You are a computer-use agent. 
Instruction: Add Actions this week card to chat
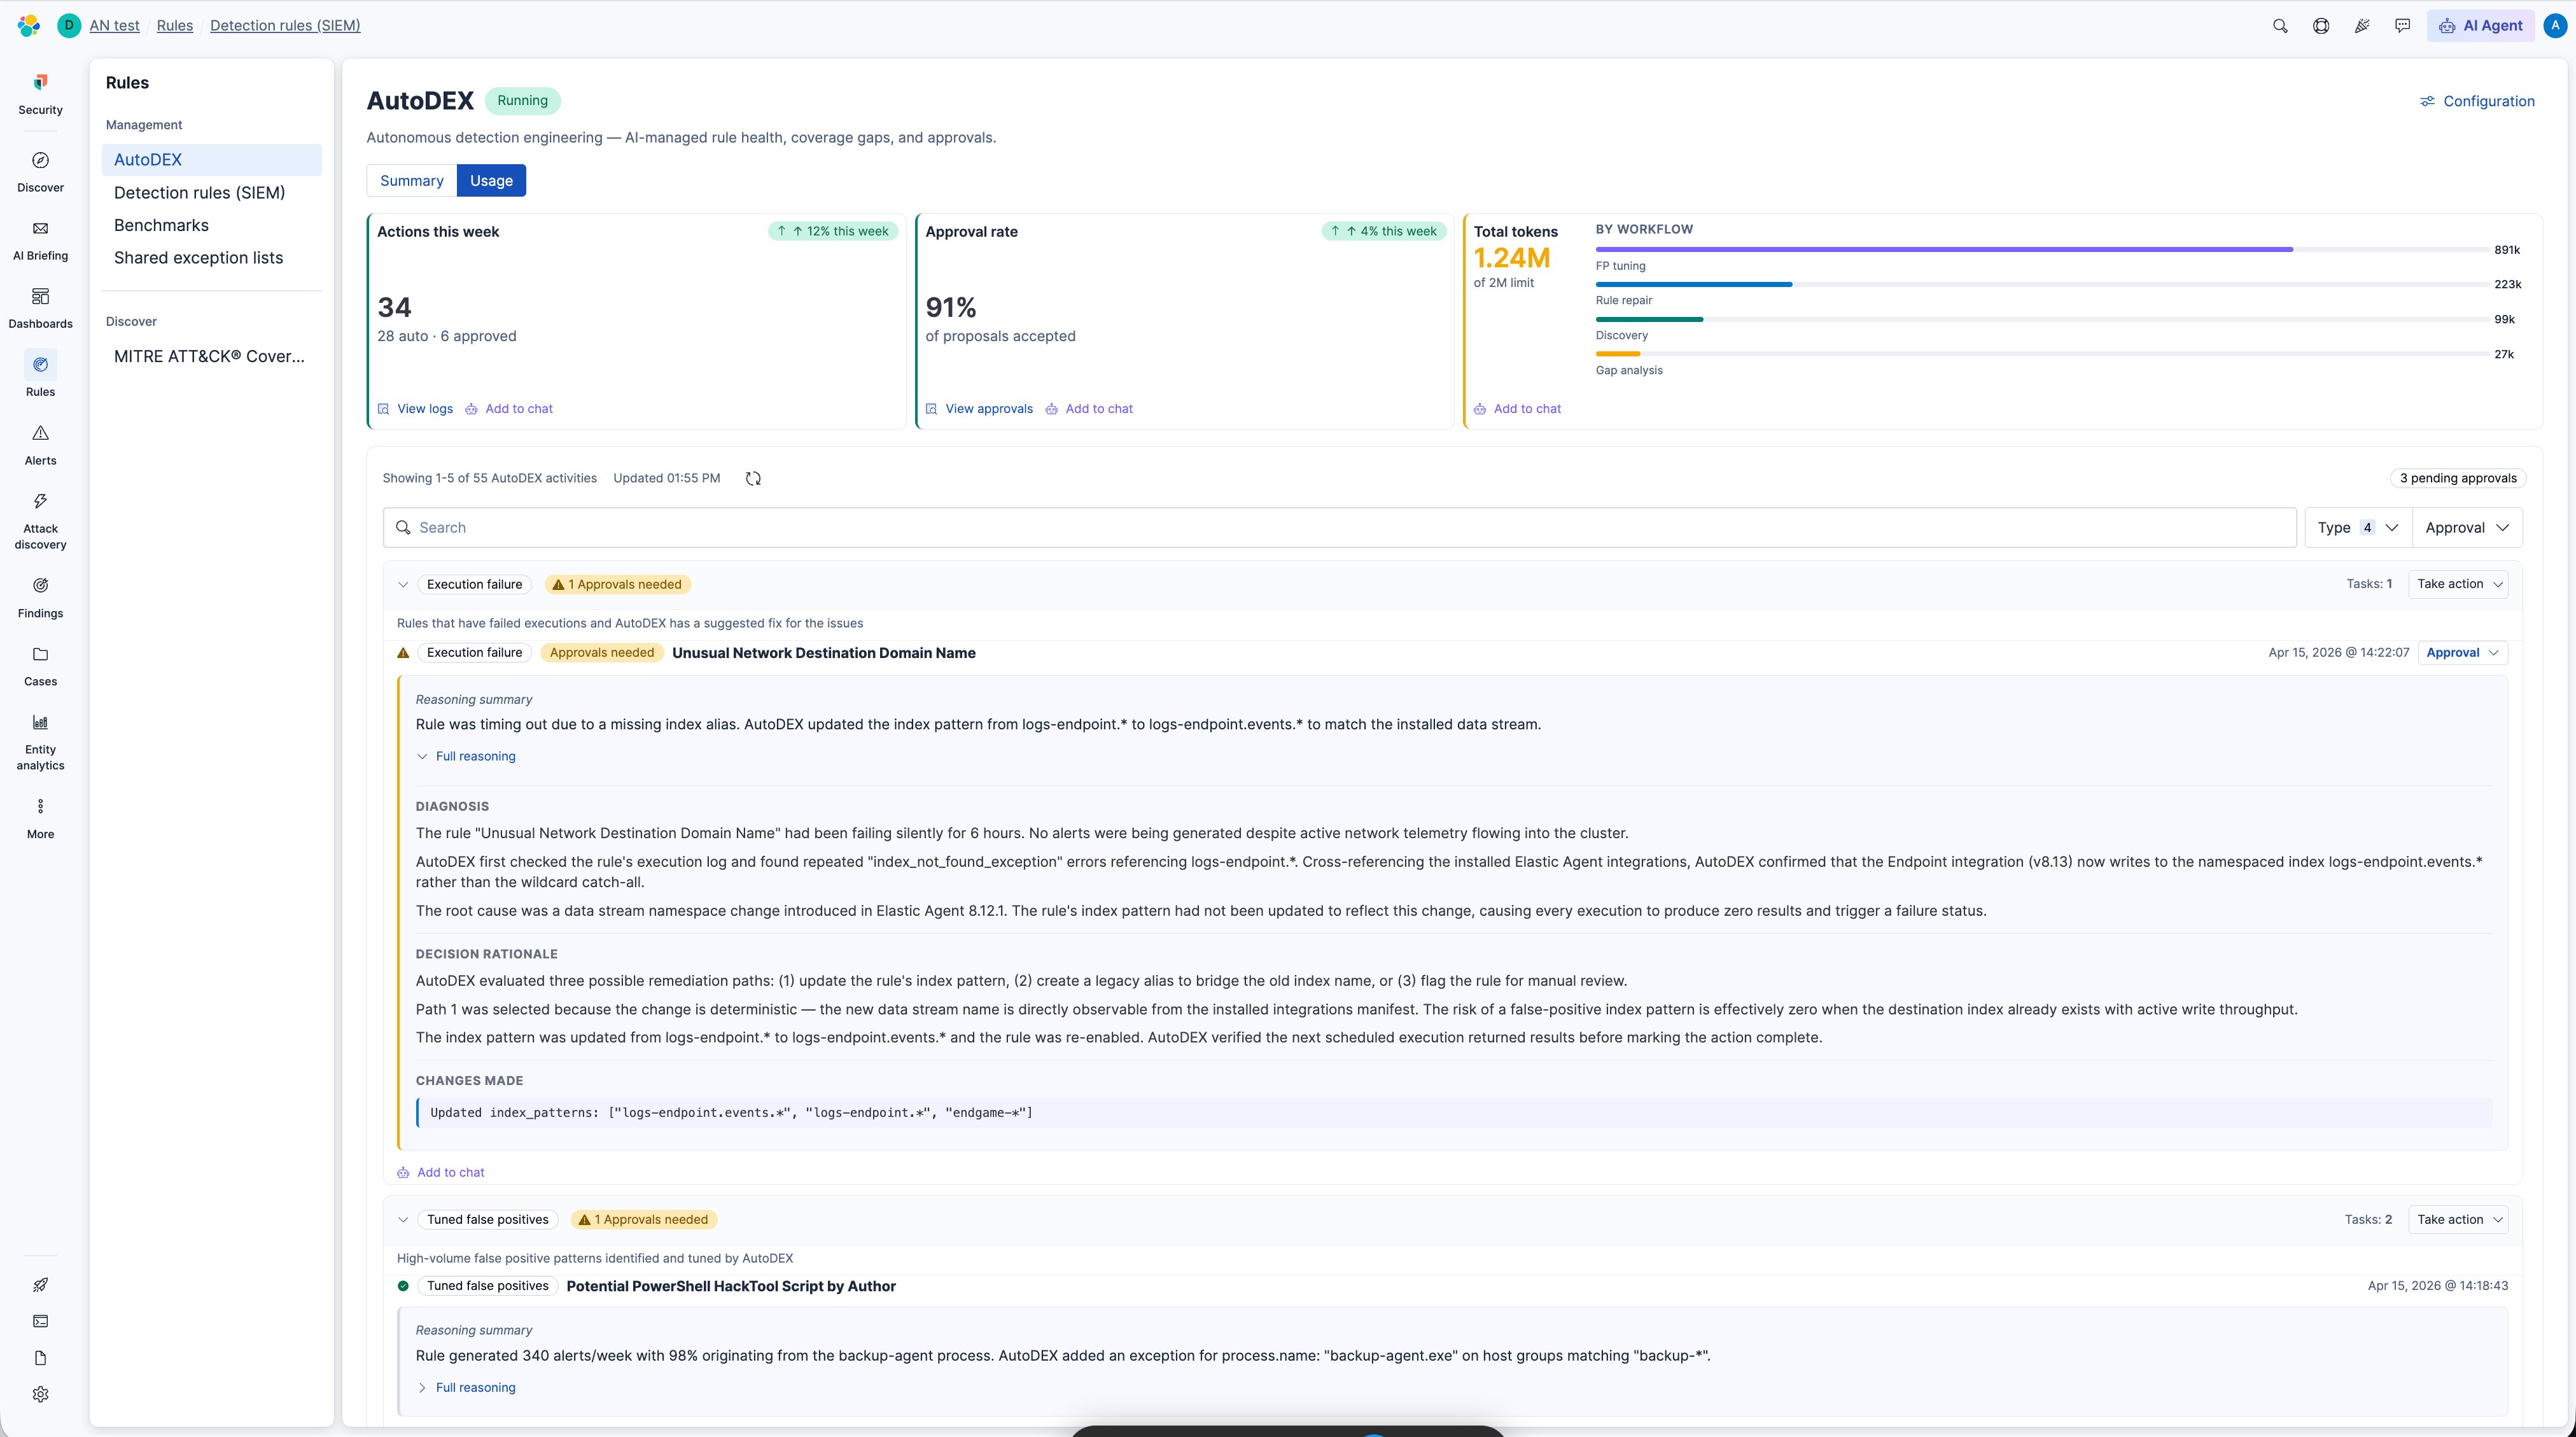tap(509, 409)
